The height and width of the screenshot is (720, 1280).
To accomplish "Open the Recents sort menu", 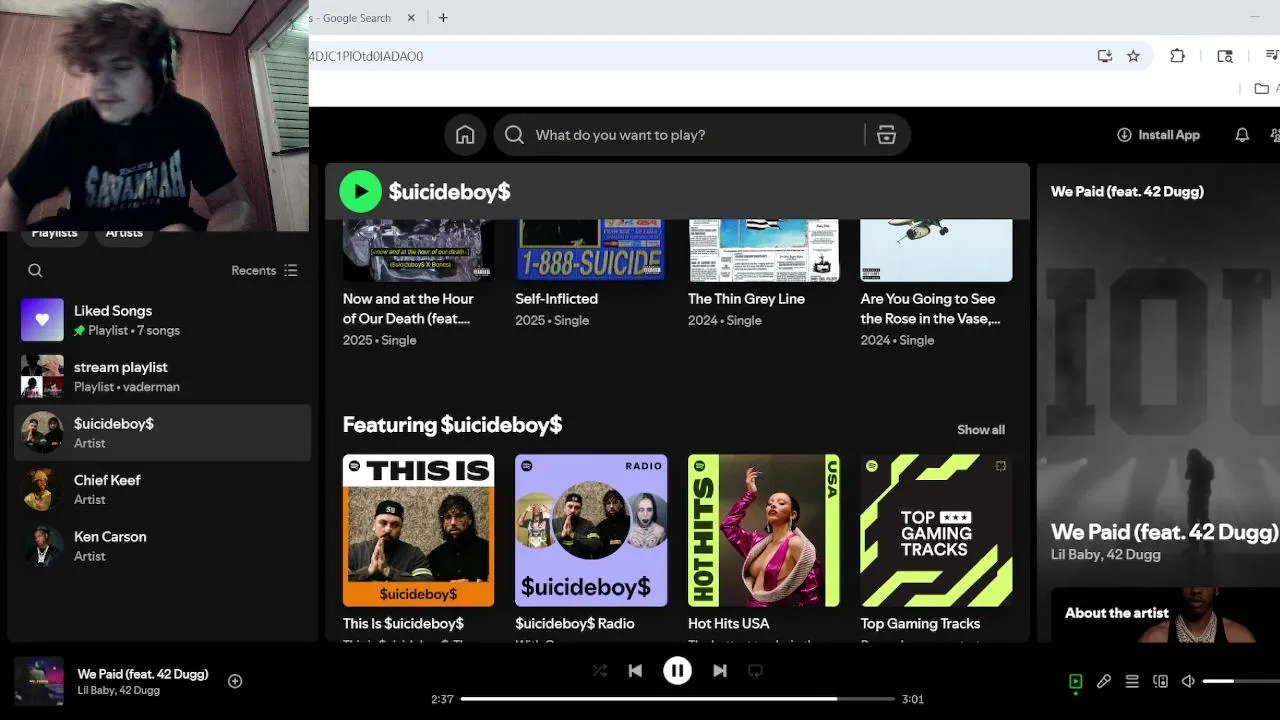I will (x=264, y=270).
